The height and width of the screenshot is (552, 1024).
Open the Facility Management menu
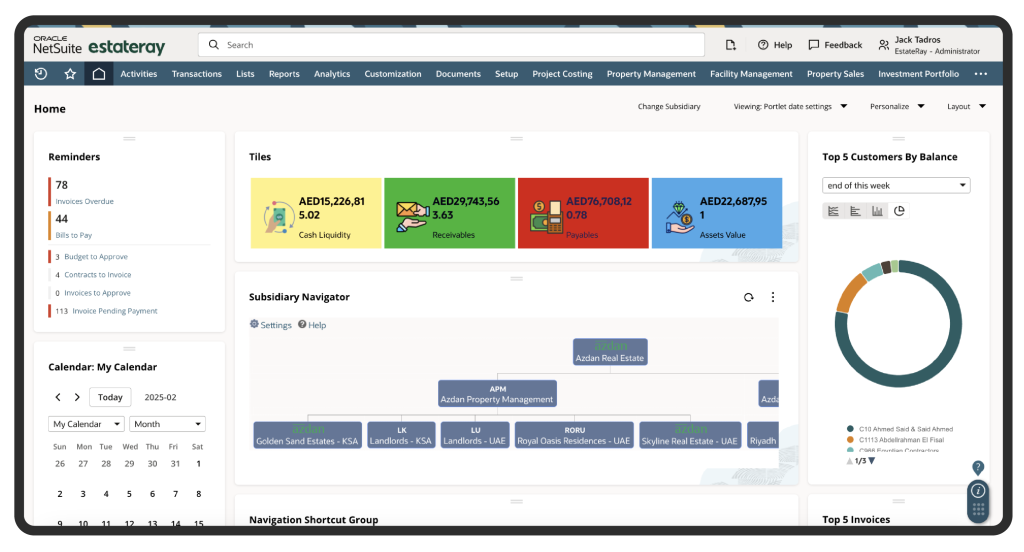click(751, 74)
